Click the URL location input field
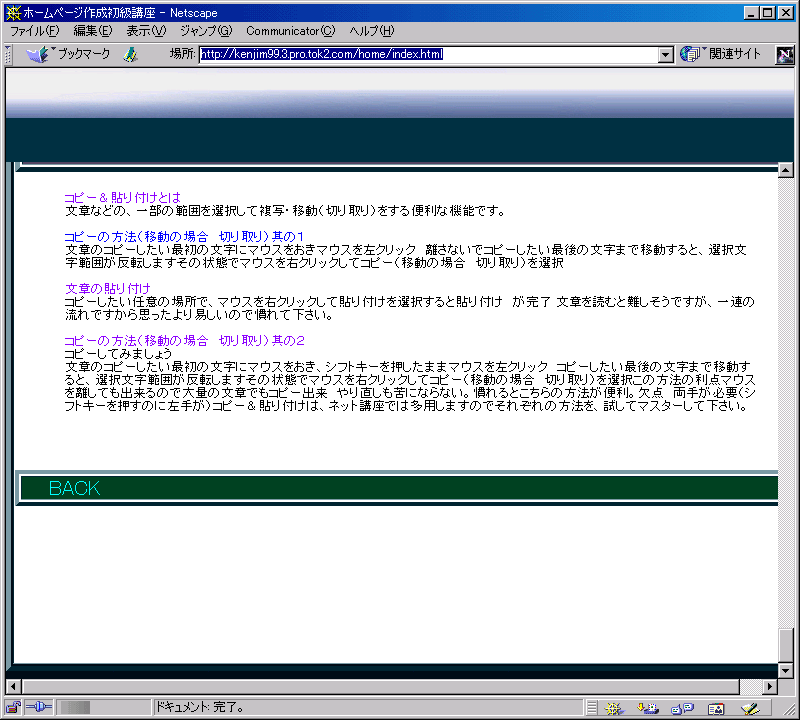This screenshot has height=720, width=800. point(429,55)
